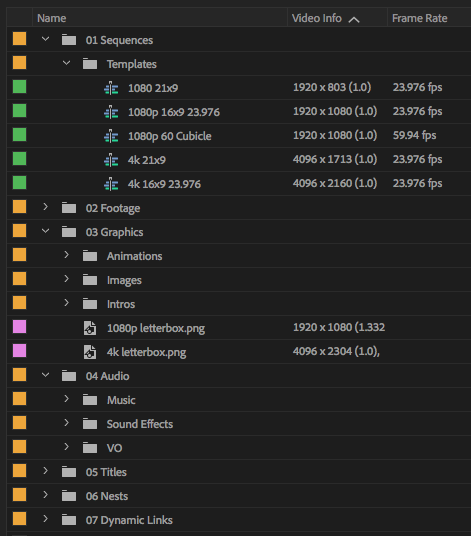Click the '1920 x 1080 (1.332' video info cell

pyautogui.click(x=339, y=327)
